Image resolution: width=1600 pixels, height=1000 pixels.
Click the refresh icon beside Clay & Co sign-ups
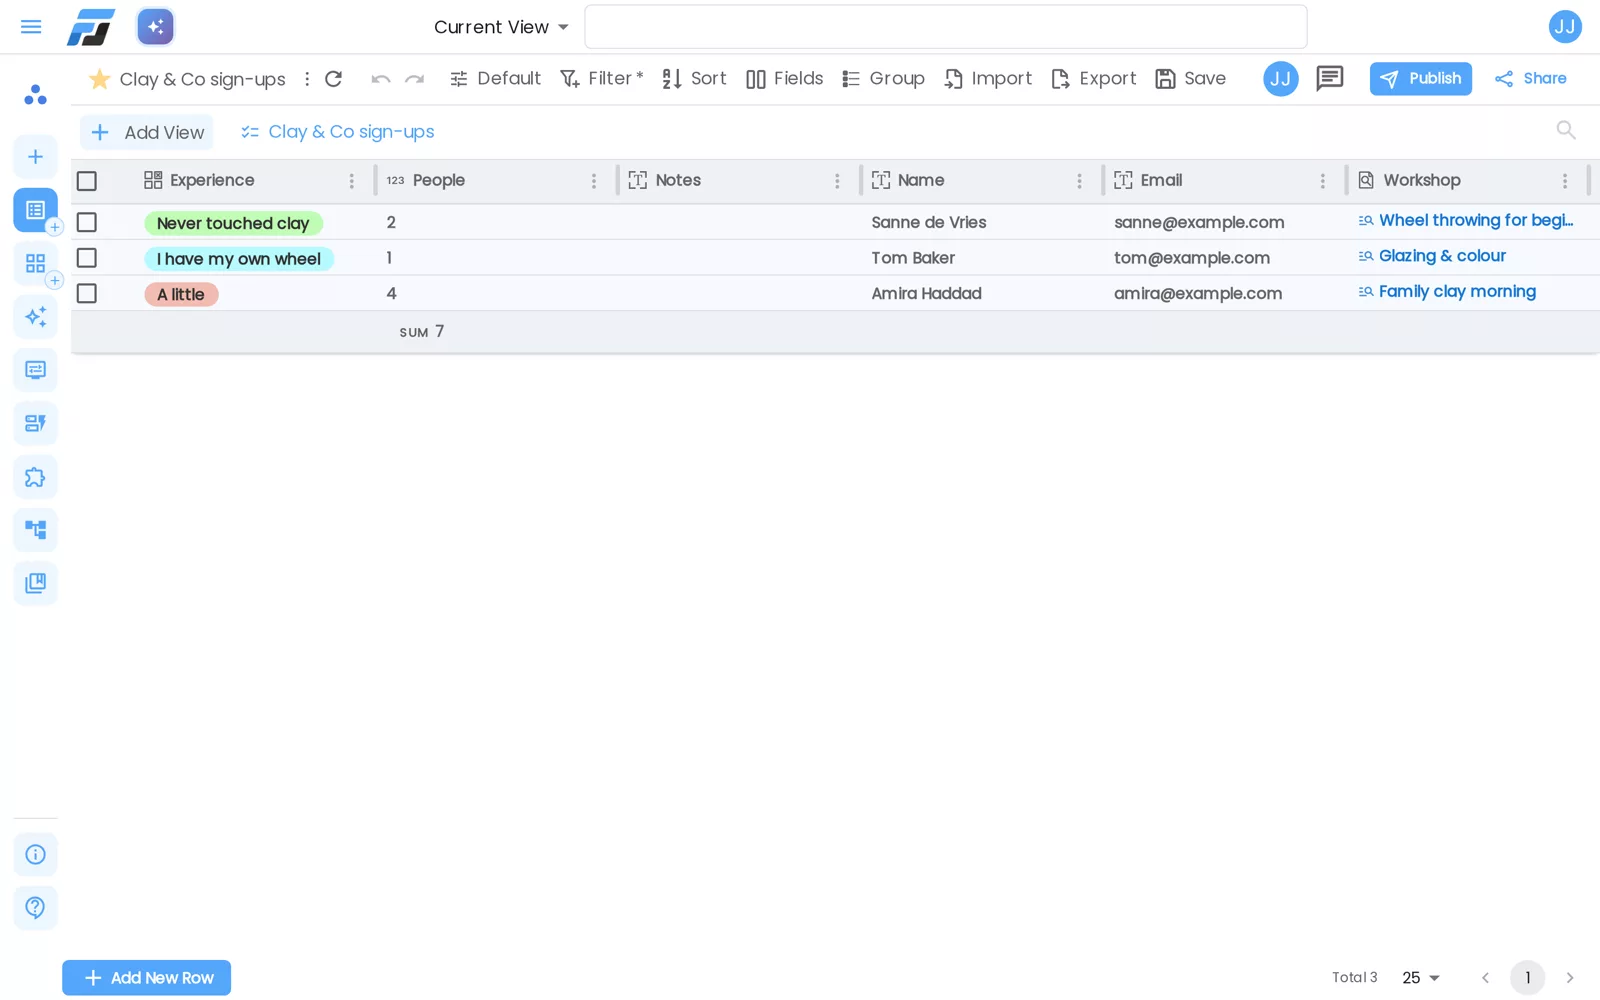pos(334,79)
